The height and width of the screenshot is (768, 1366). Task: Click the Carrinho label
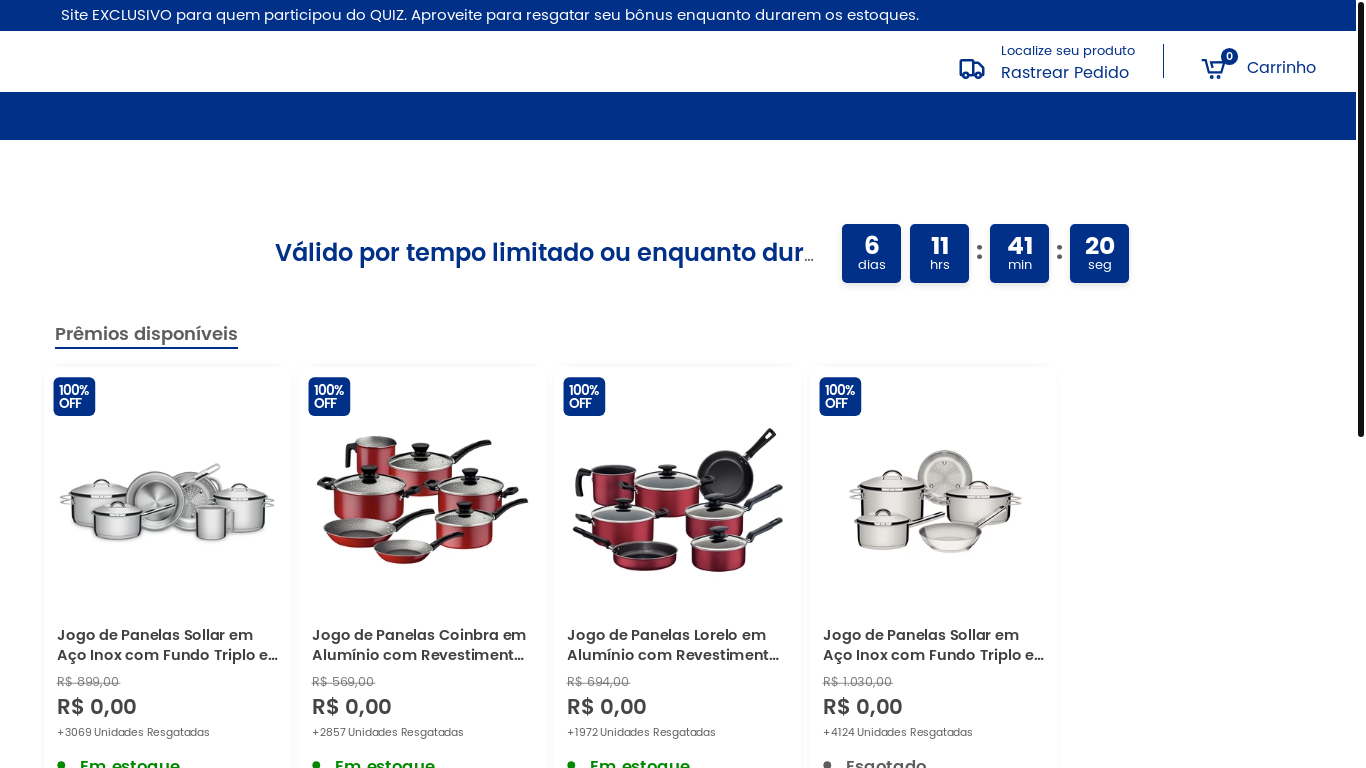[1281, 67]
